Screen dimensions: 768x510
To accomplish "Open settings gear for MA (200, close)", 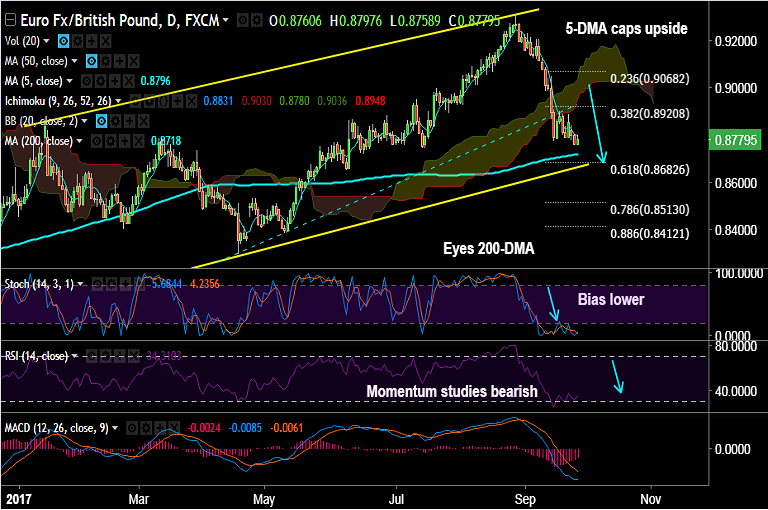I will click(x=111, y=142).
